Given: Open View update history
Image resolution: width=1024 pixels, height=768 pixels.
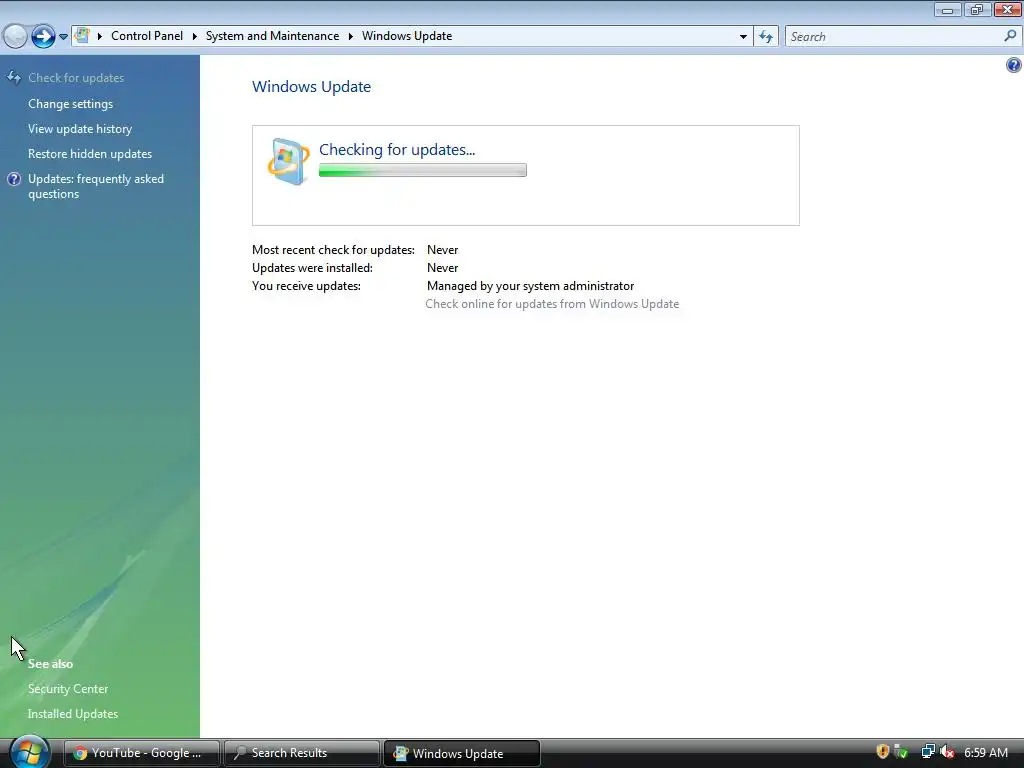Looking at the screenshot, I should [80, 129].
